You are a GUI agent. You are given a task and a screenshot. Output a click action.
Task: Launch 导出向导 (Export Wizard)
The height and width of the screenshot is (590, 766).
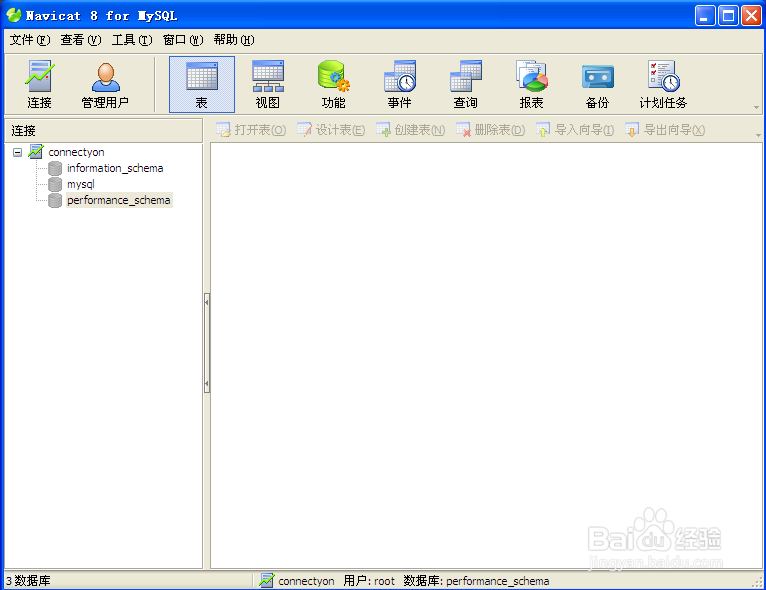(x=665, y=130)
